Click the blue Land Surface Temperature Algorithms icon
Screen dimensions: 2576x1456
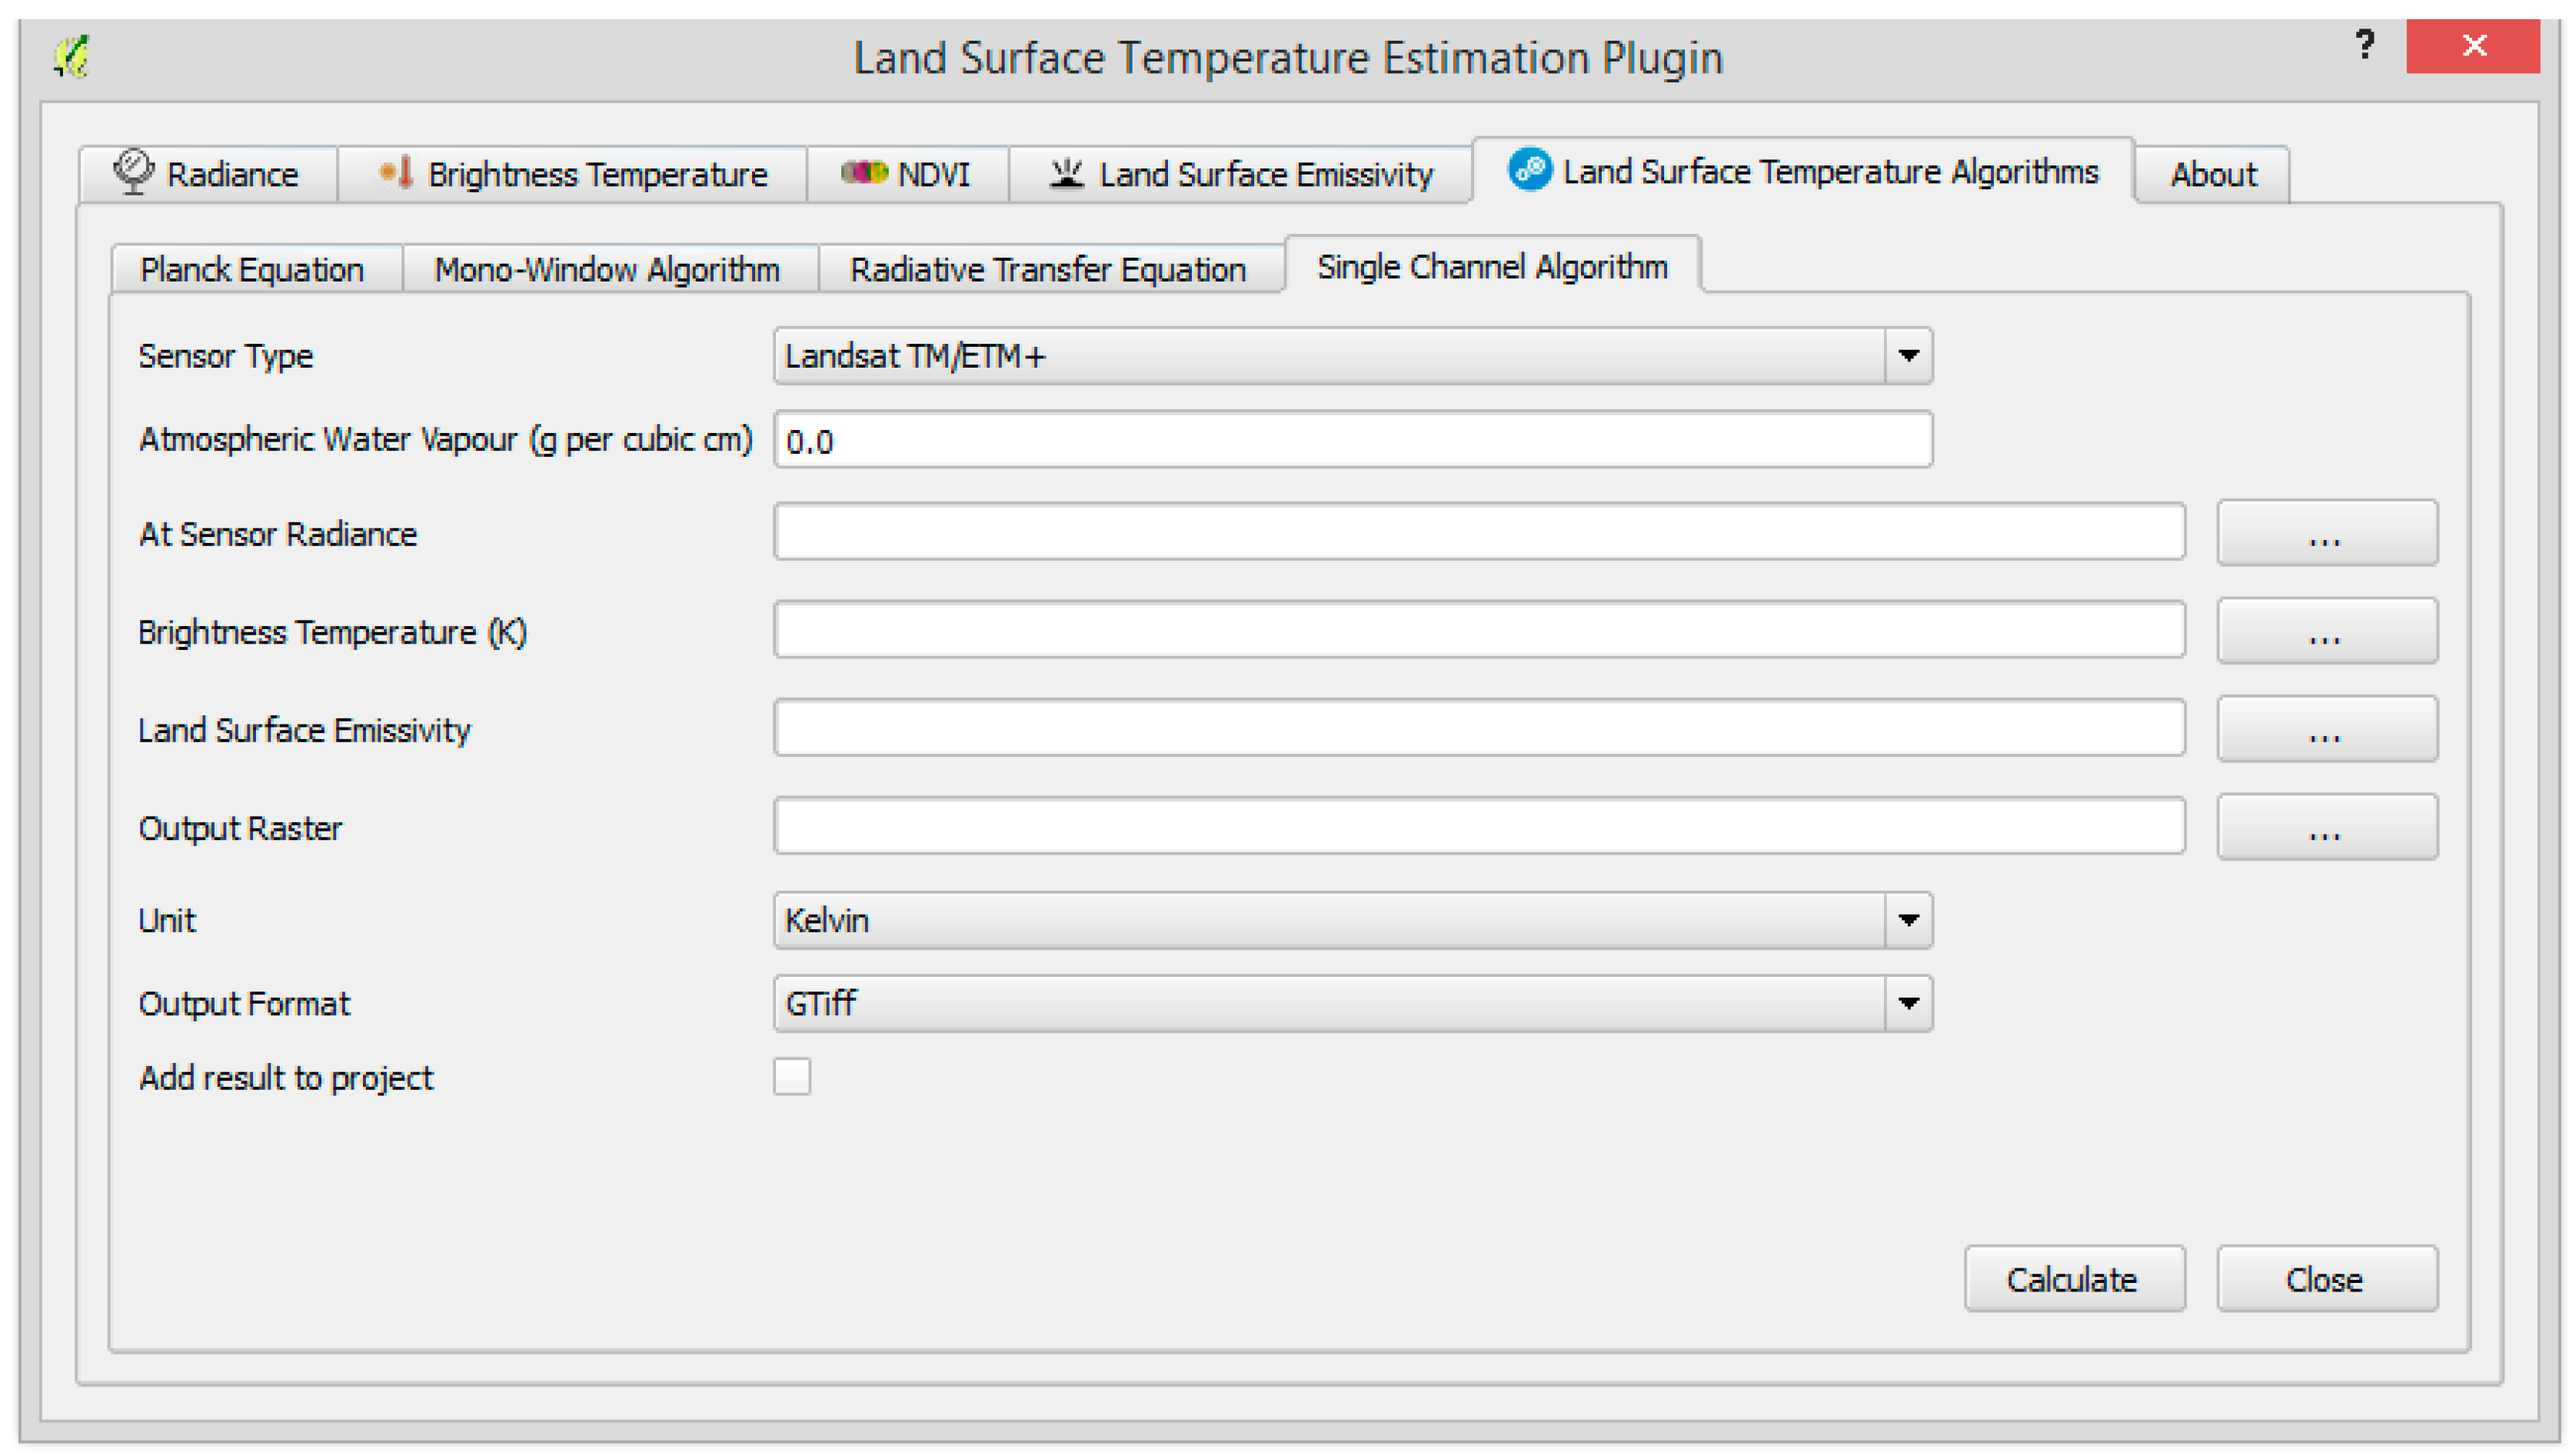(1529, 169)
